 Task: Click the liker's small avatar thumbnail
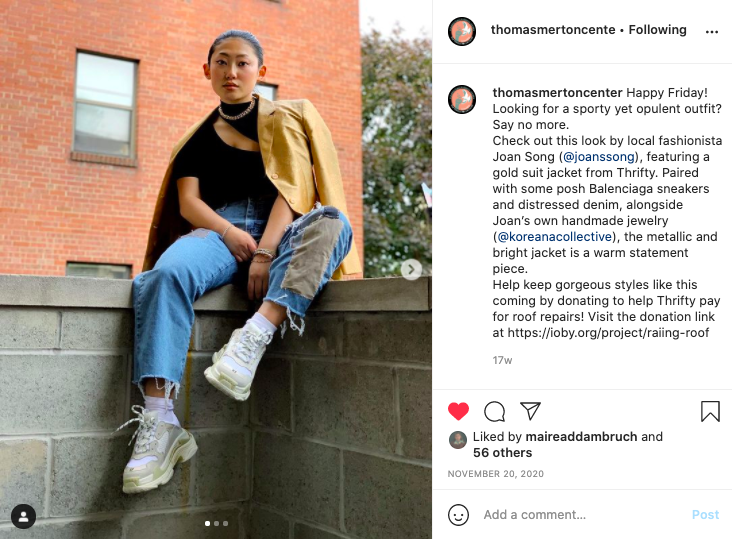[x=458, y=440]
